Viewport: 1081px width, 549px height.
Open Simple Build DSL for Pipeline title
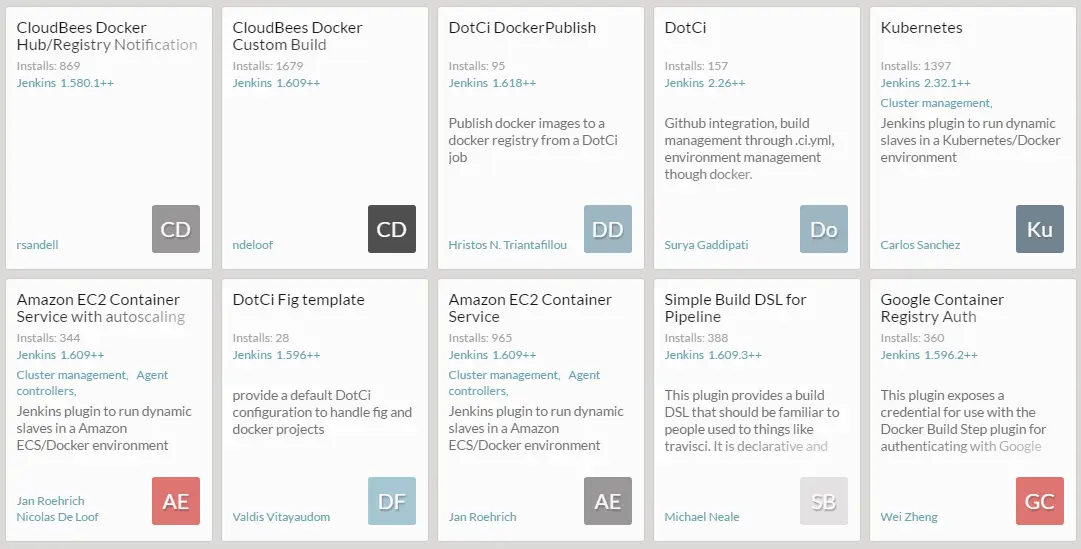(735, 308)
